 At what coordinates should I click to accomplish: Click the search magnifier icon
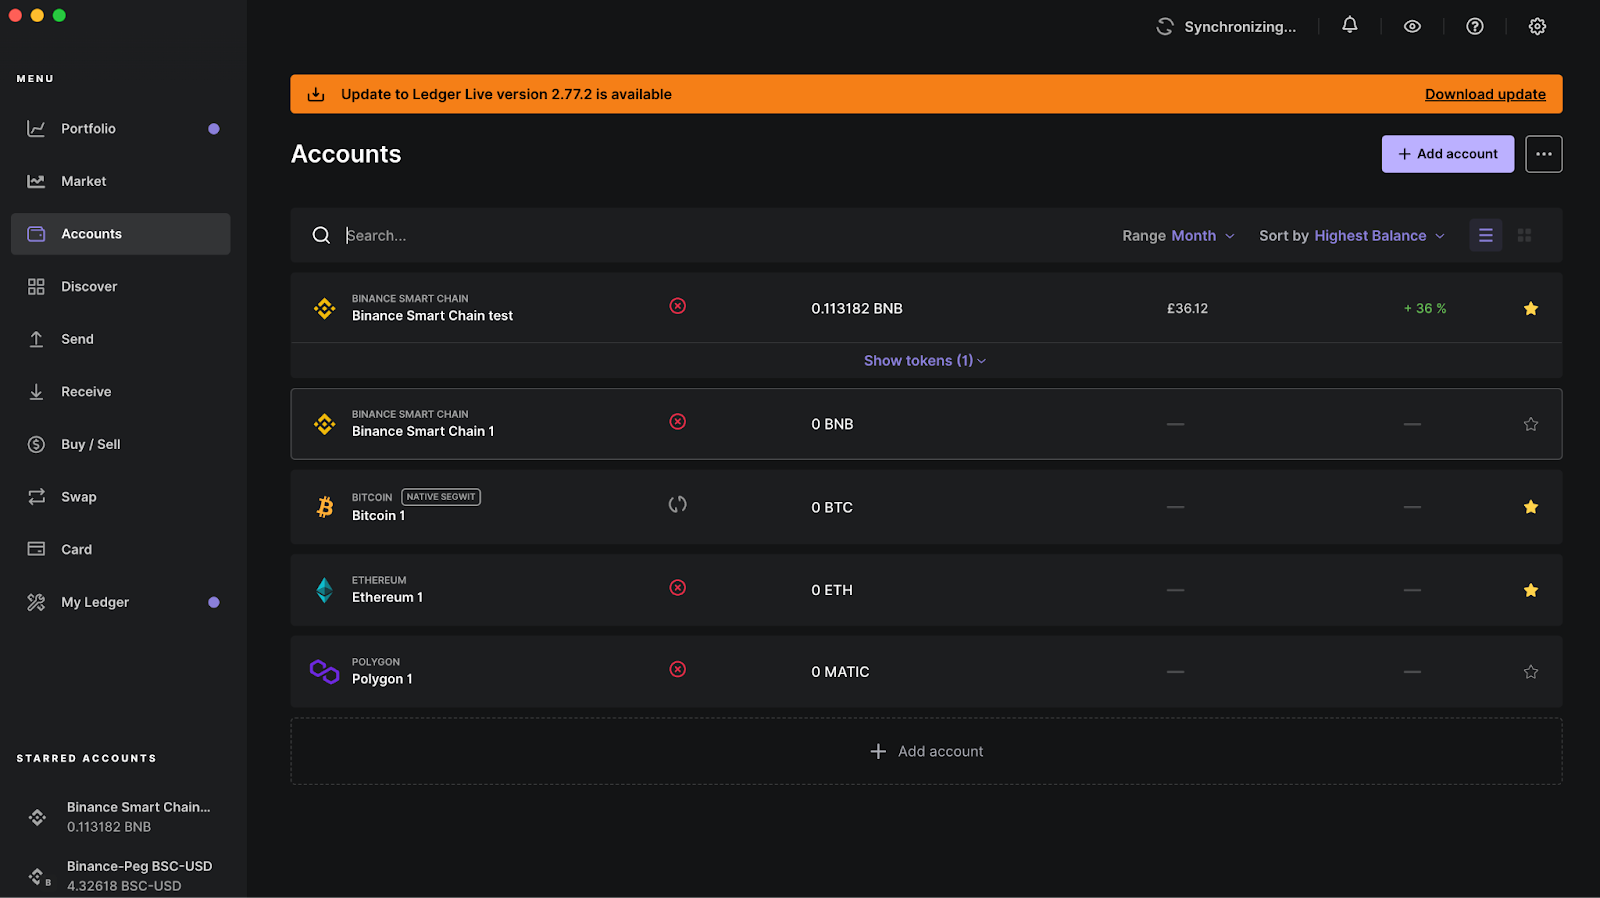click(321, 235)
